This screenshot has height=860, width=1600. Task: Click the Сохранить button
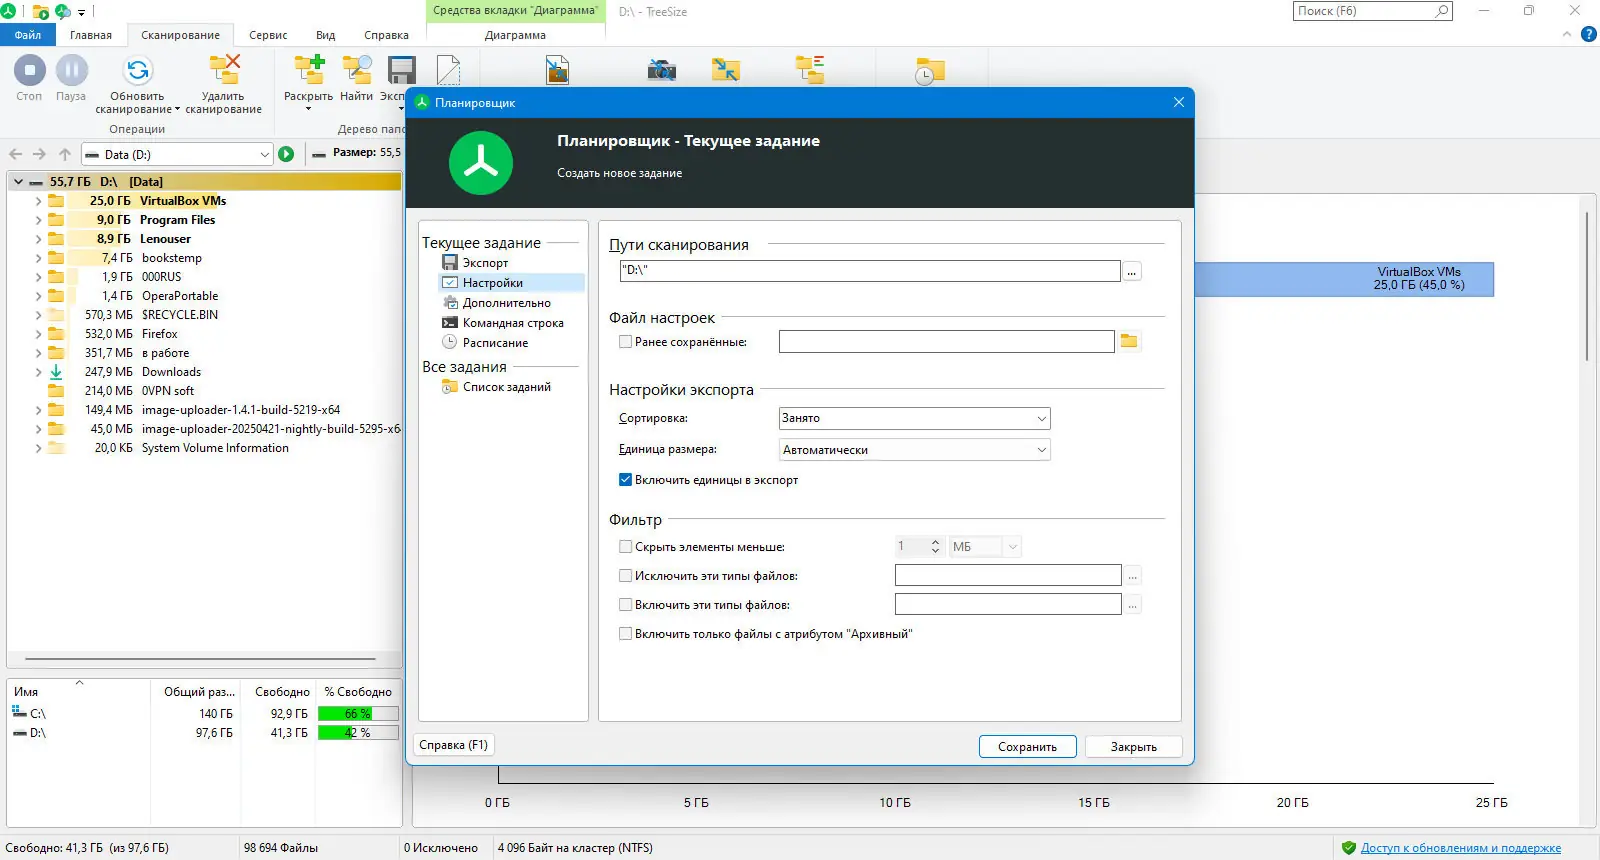(x=1027, y=747)
